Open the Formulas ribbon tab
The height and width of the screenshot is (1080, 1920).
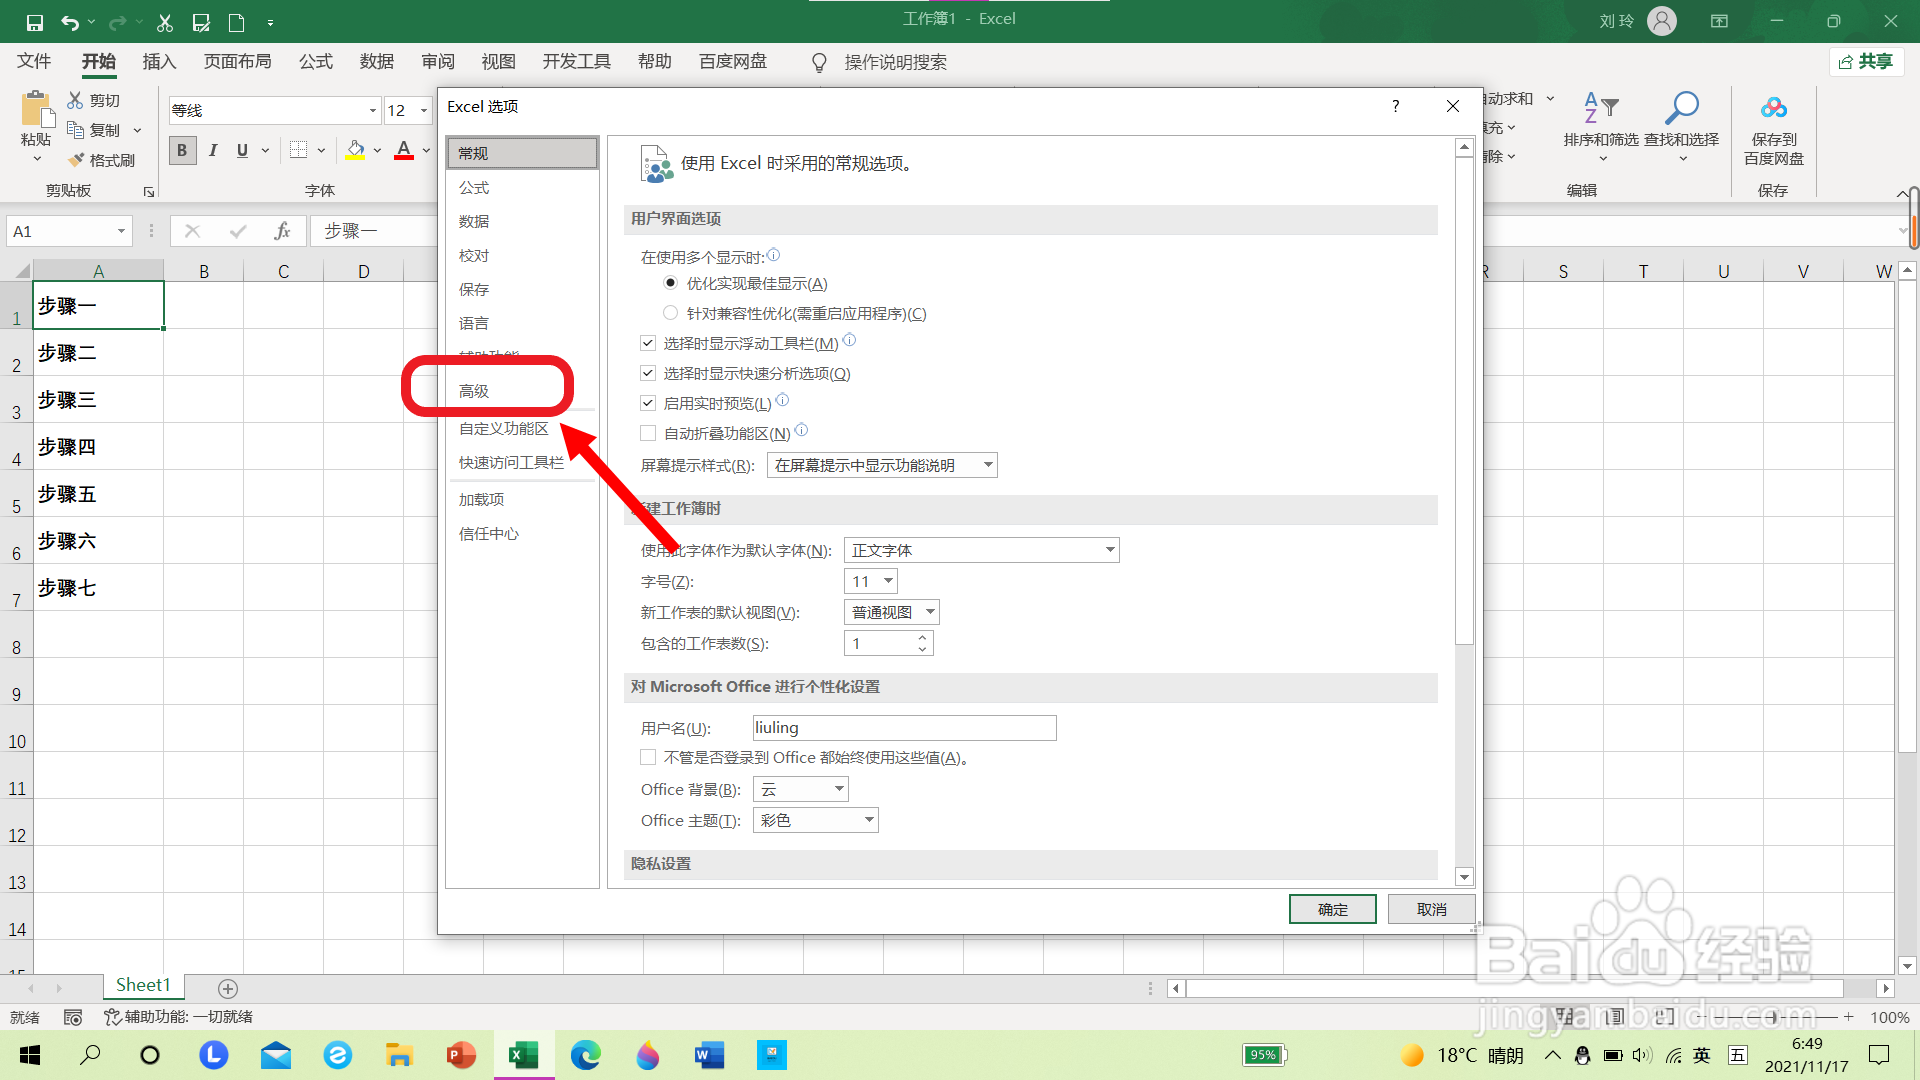point(315,62)
